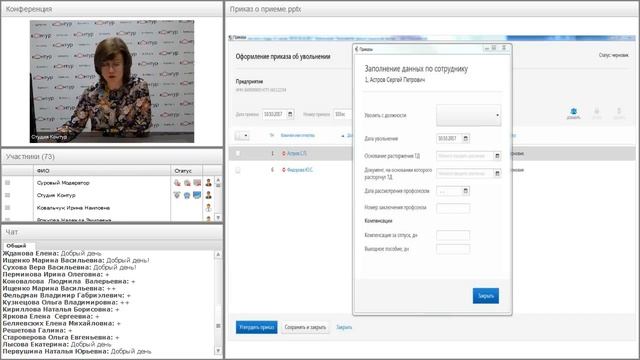Click the blue 'Закрыть' dialog button
This screenshot has width=640, height=360.
[x=486, y=296]
